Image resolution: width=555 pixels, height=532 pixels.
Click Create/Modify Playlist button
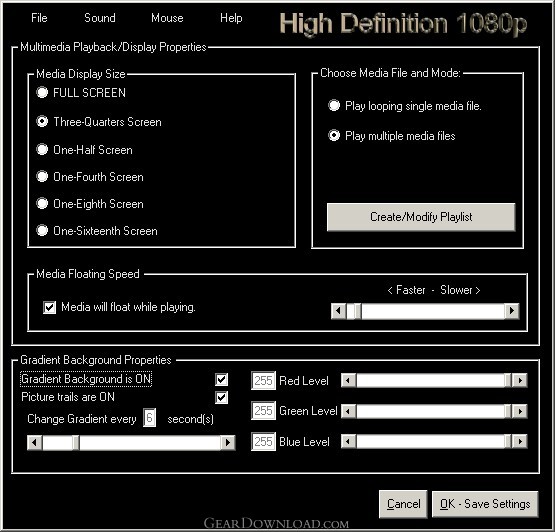tap(421, 217)
